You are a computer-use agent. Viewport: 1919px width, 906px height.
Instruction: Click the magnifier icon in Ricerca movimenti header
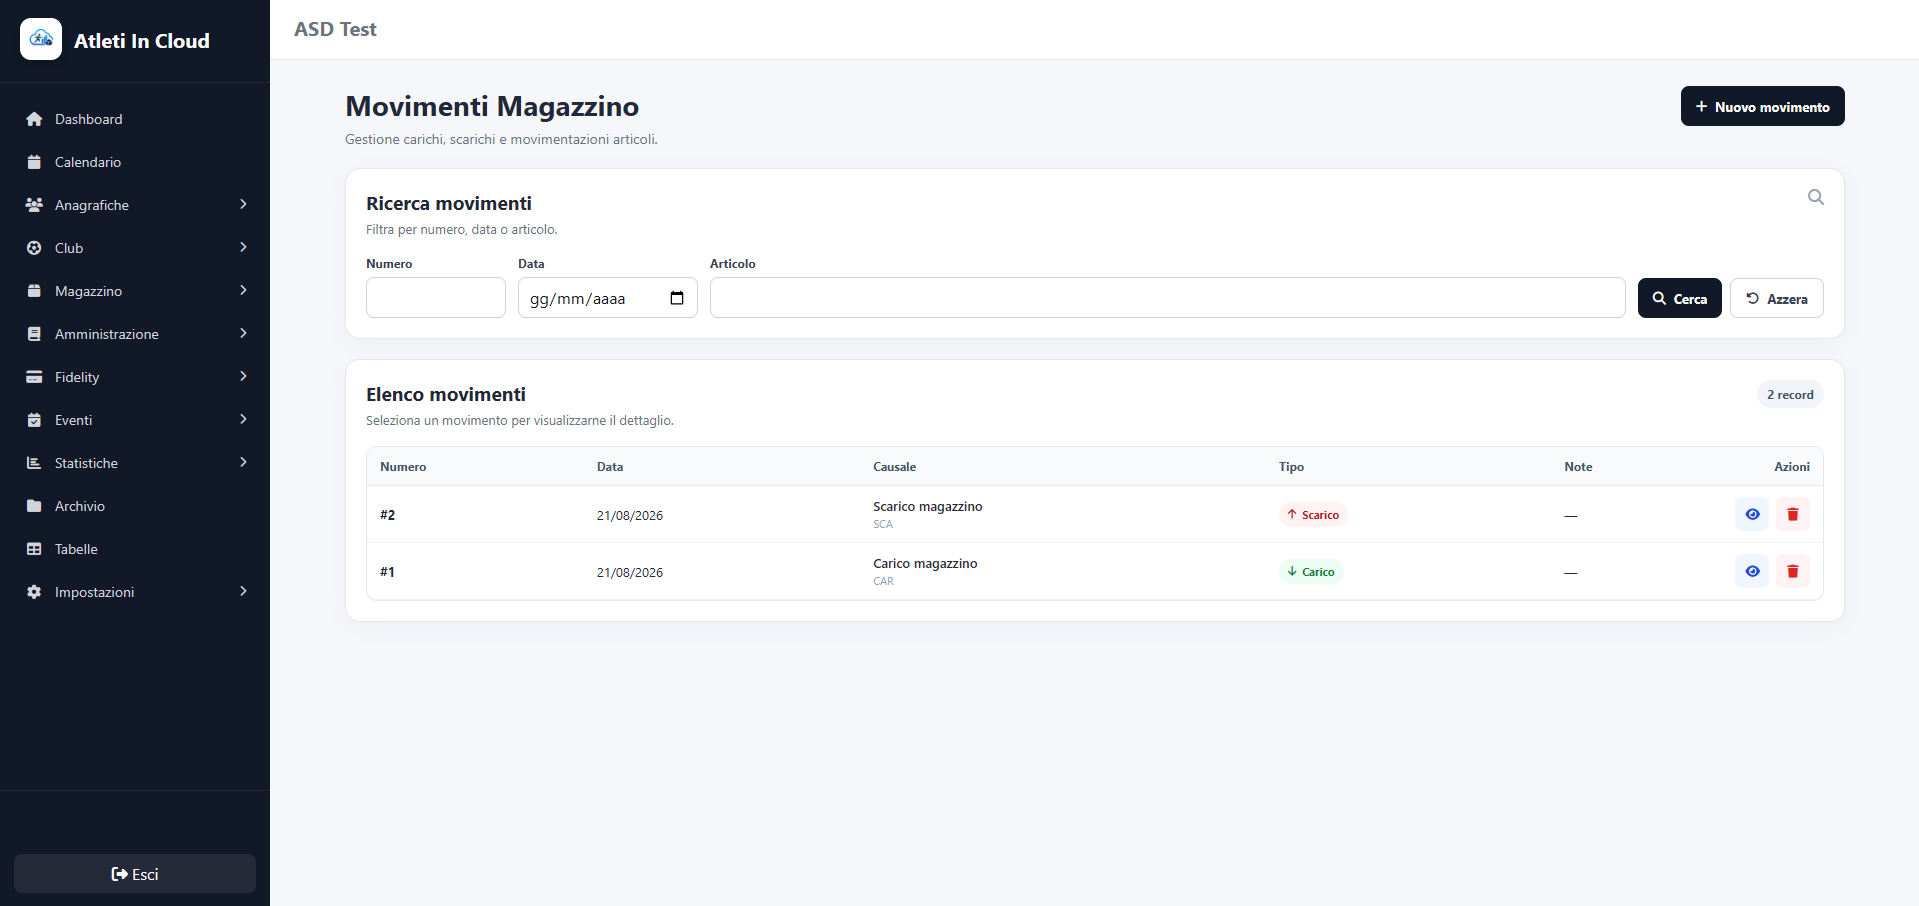click(x=1816, y=198)
